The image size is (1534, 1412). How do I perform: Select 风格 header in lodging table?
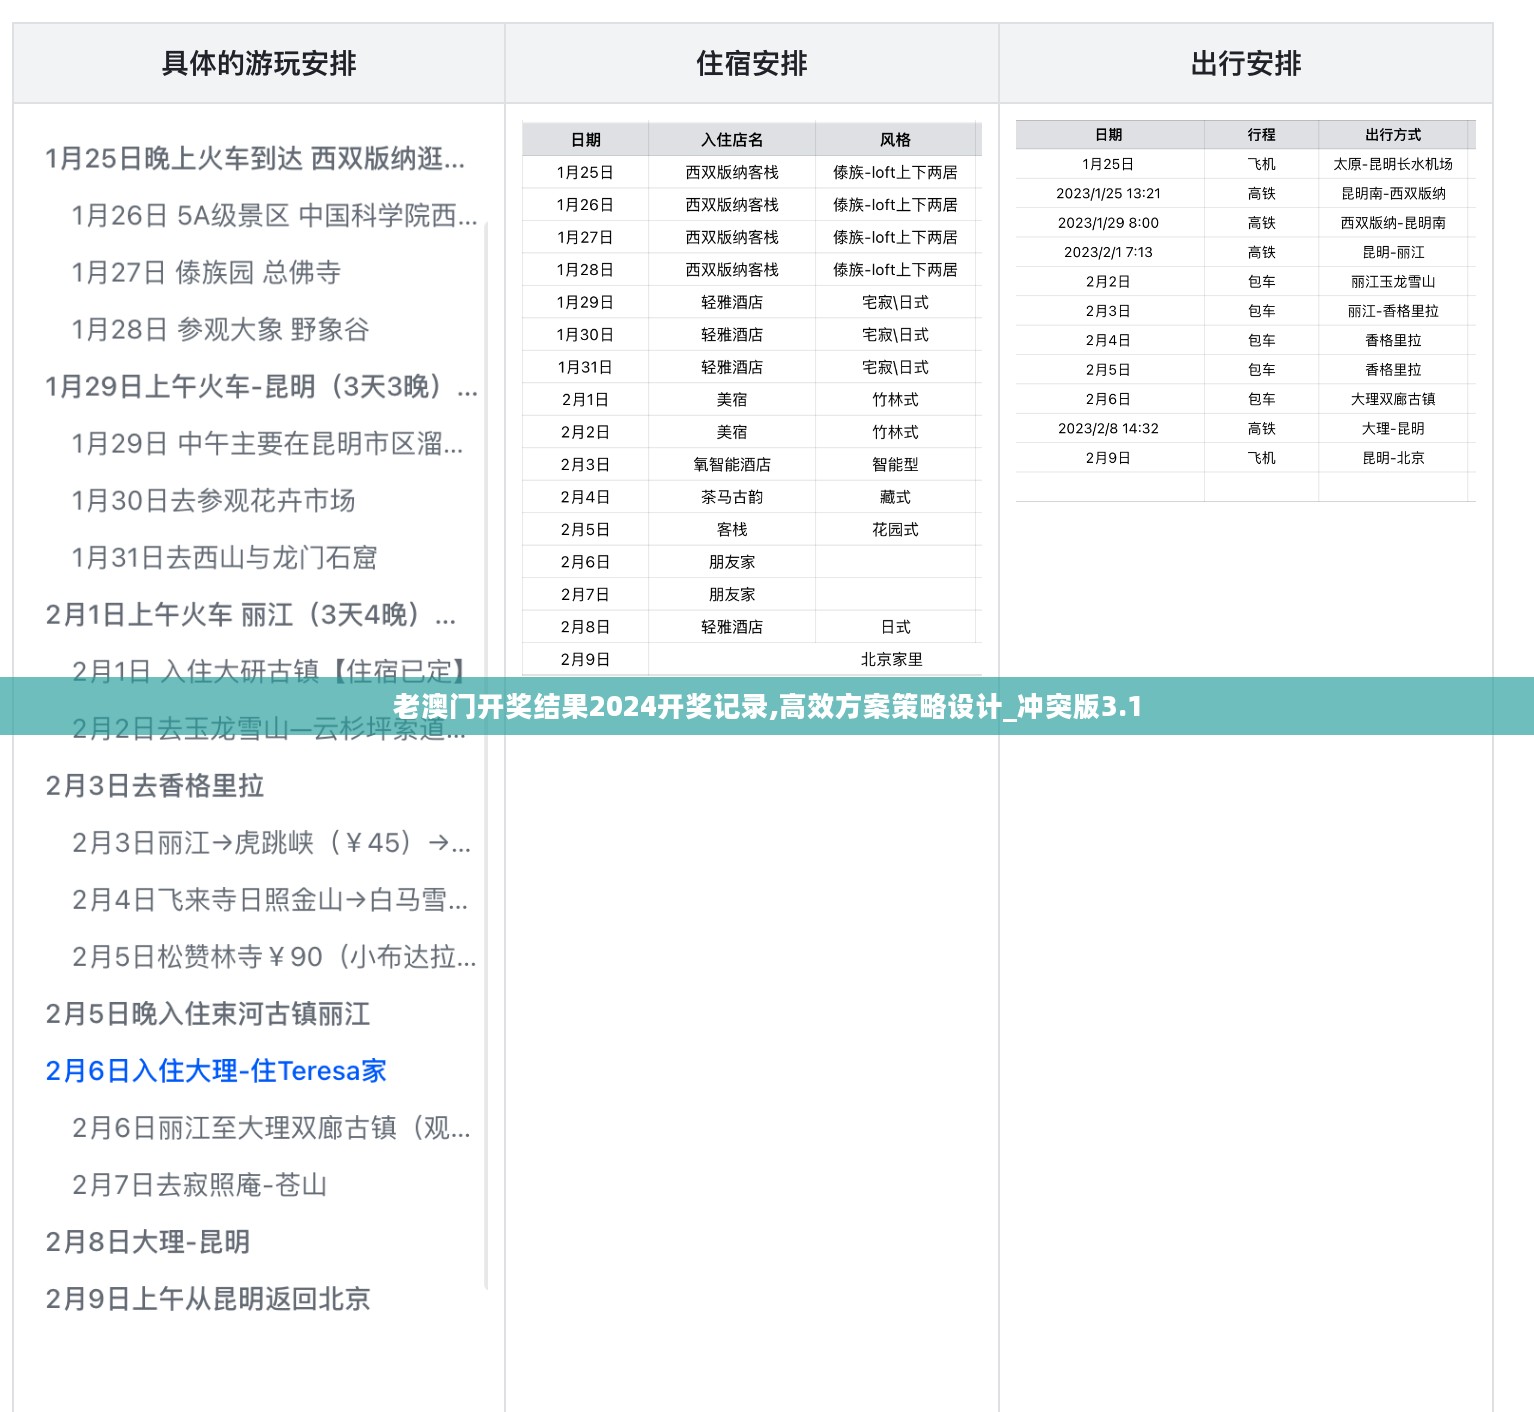coord(895,140)
